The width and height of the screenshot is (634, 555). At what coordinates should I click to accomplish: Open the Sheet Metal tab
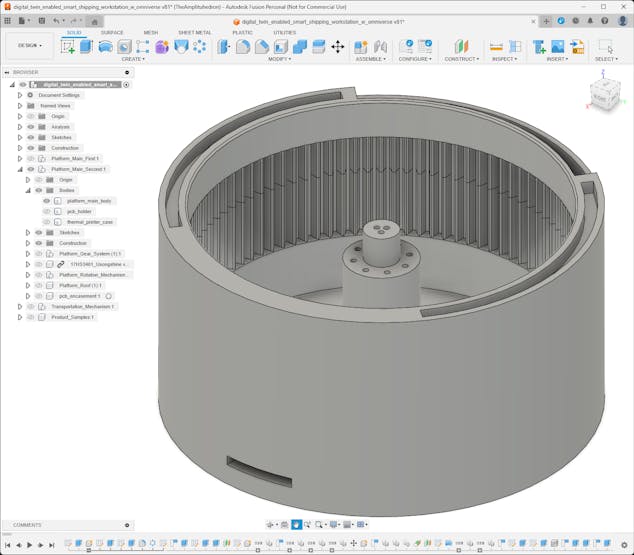click(194, 32)
